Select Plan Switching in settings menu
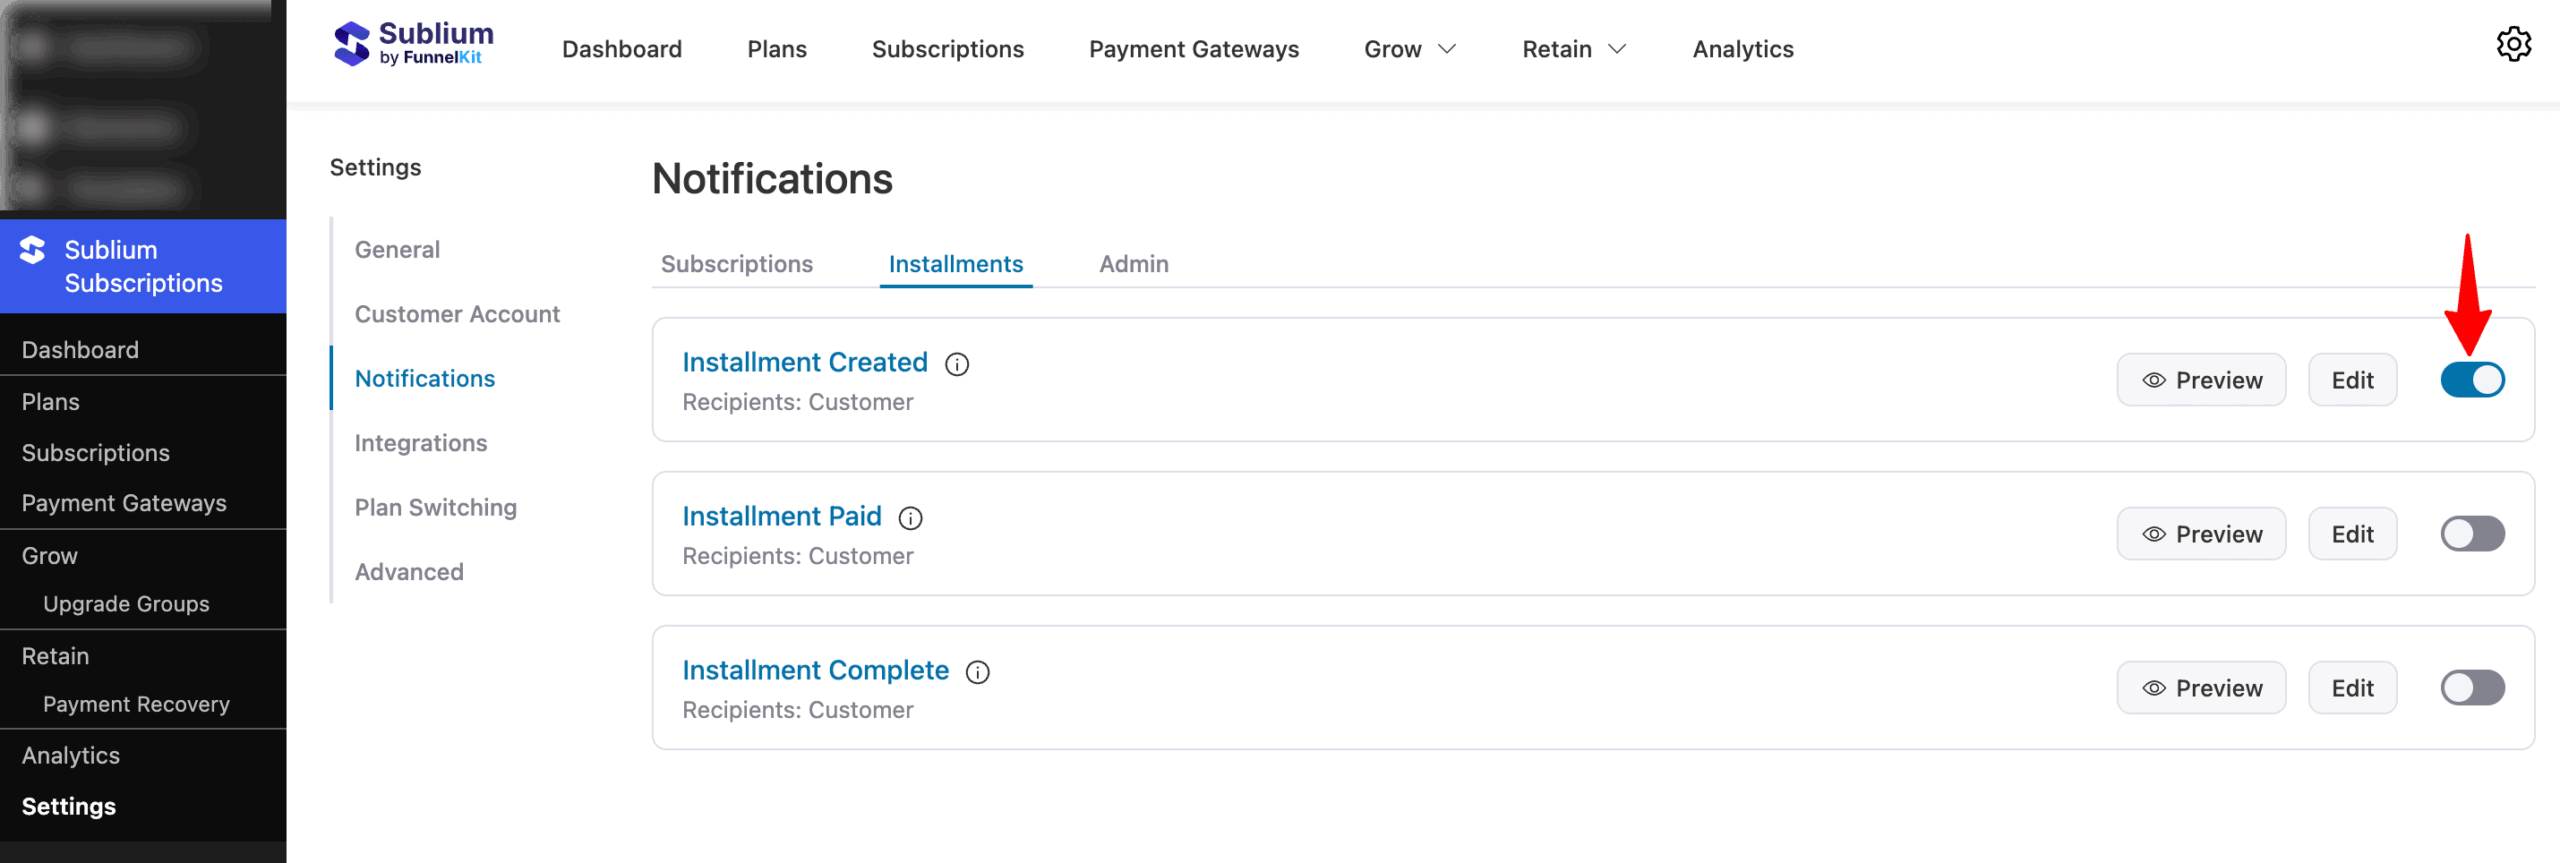The width and height of the screenshot is (2560, 863). (x=435, y=507)
